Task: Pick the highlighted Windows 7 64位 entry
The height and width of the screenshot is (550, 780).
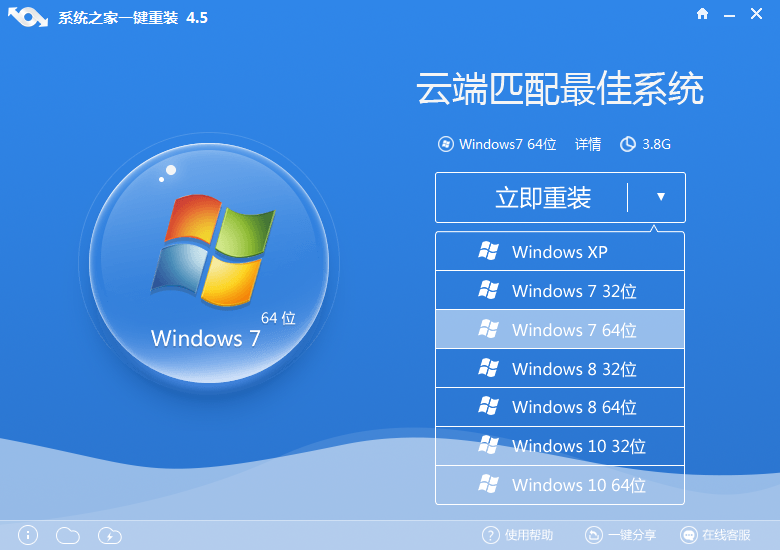Action: pyautogui.click(x=560, y=329)
